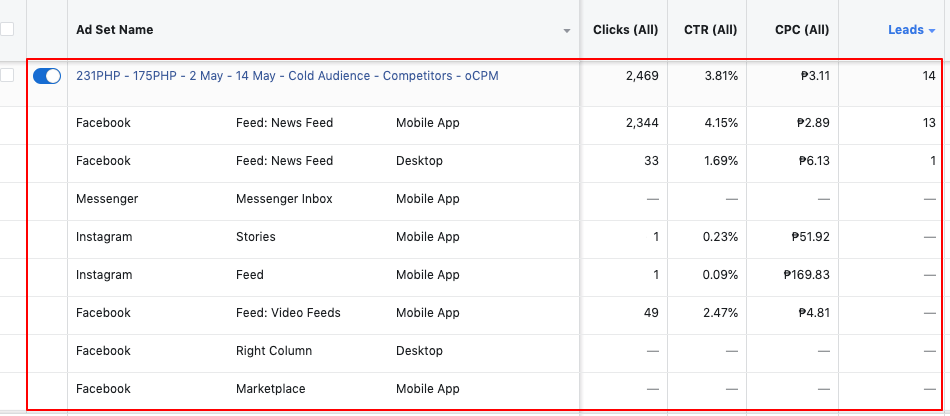Select the 0.23% CTR cell
This screenshot has height=416, width=950.
(x=720, y=237)
